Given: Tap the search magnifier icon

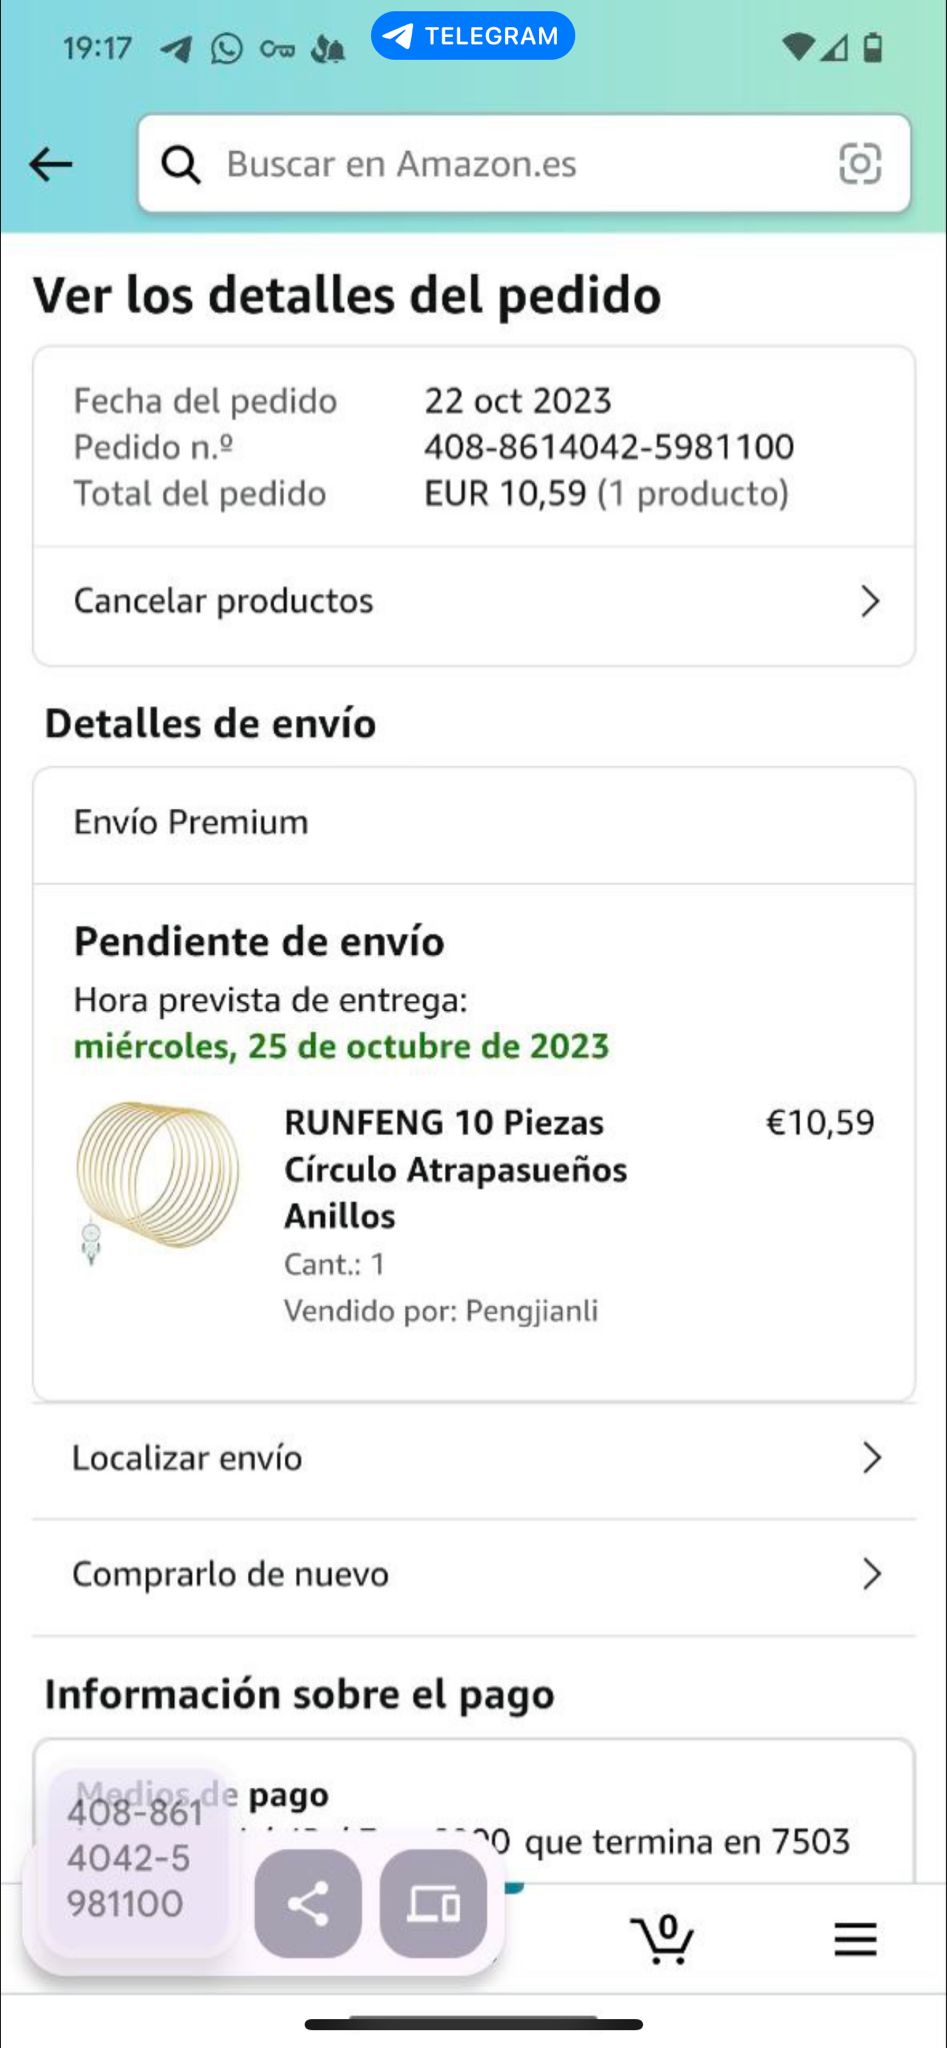Looking at the screenshot, I should point(181,164).
